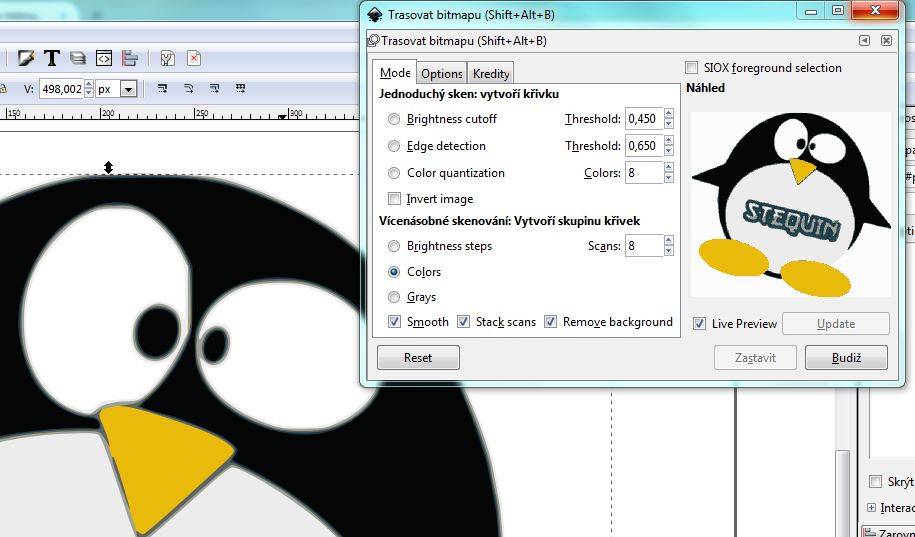Click the dialog dock iconify arrow icon
The width and height of the screenshot is (915, 537).
(x=864, y=40)
